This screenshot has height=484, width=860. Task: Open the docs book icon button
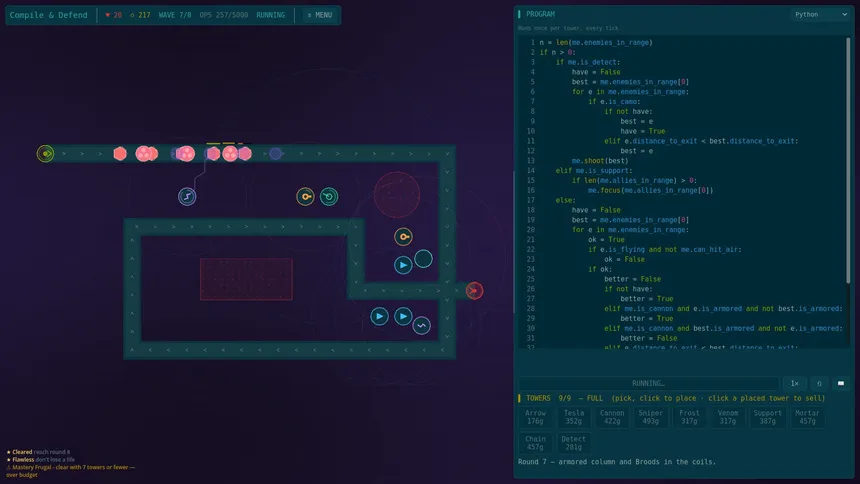(x=841, y=383)
